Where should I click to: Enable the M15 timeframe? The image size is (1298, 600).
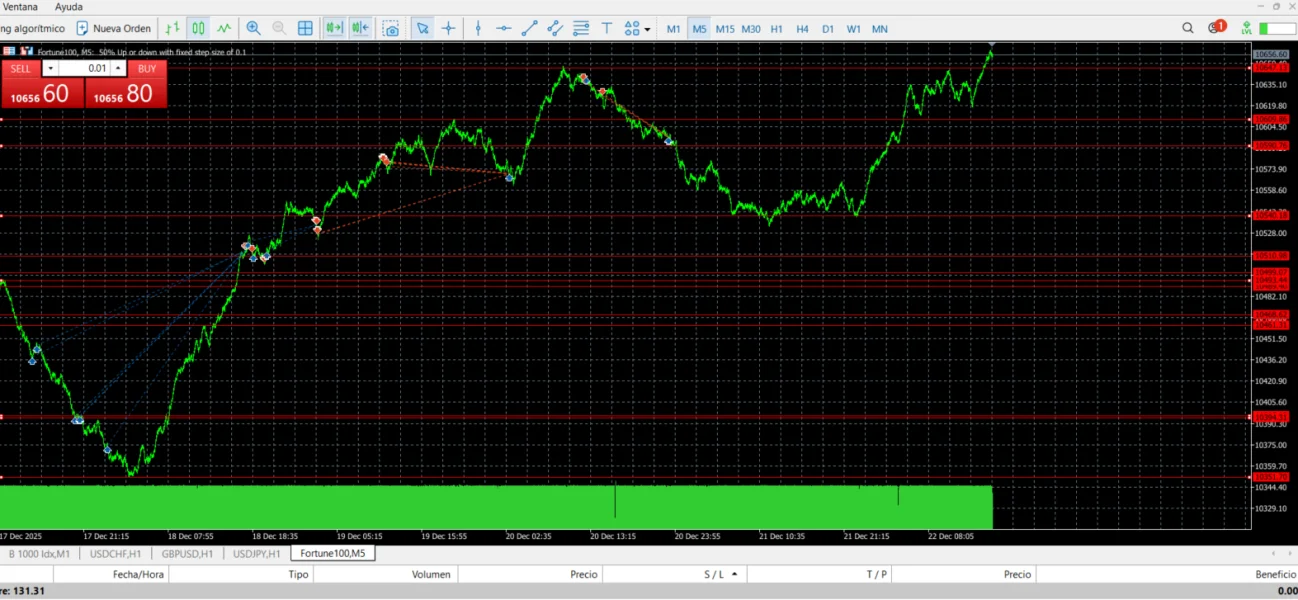point(725,29)
